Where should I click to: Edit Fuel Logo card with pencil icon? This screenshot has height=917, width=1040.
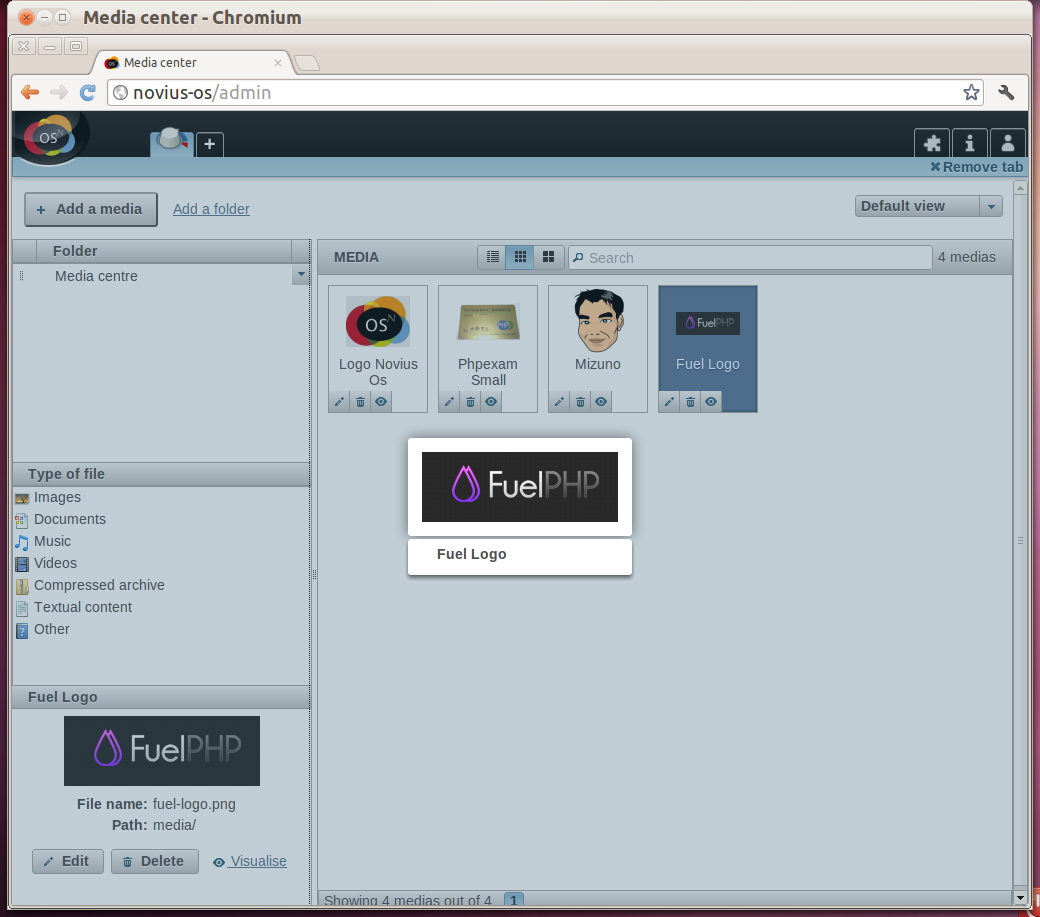[x=670, y=402]
